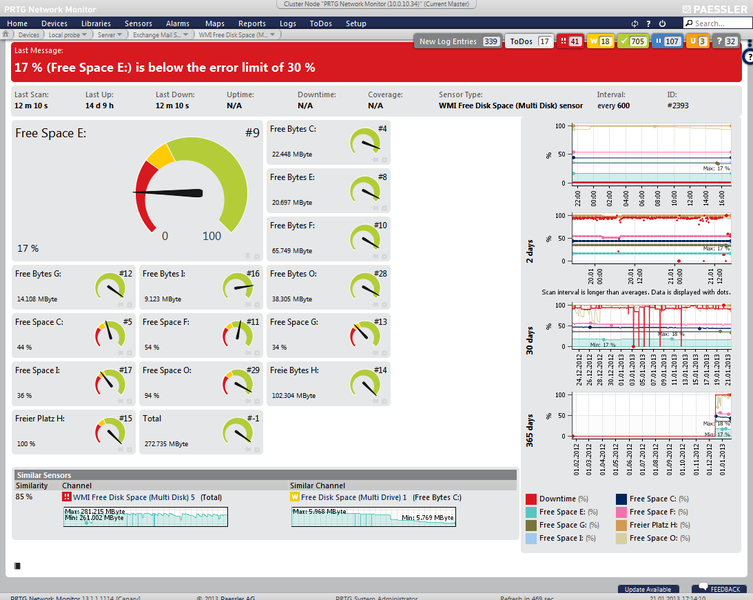Click the FEEDBACK button
This screenshot has height=600, width=753.
(719, 588)
